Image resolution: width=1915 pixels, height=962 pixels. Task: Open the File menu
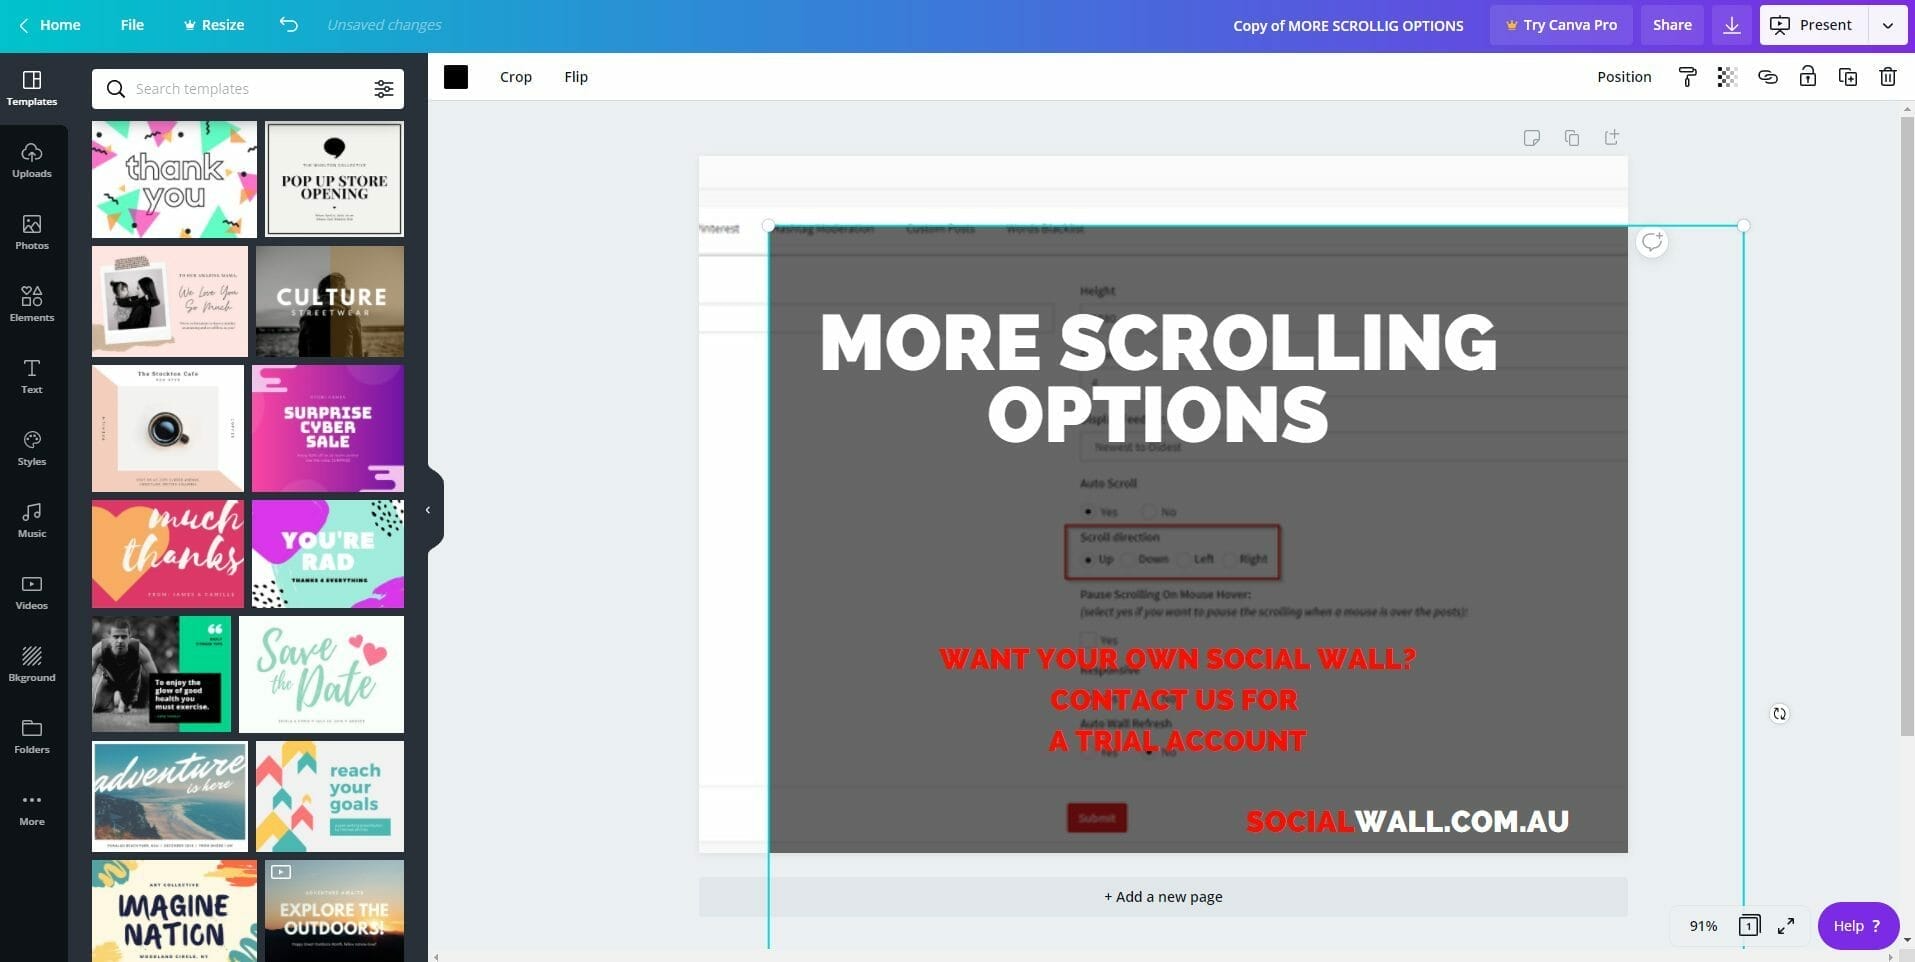click(x=132, y=25)
